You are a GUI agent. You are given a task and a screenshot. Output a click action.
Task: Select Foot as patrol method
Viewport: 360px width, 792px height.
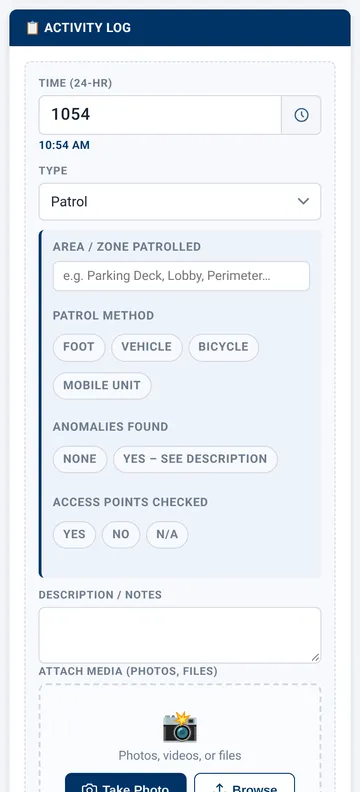[x=79, y=347]
